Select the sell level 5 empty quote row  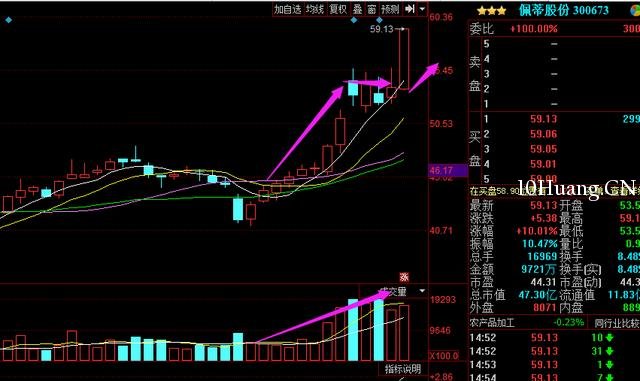[x=561, y=44]
